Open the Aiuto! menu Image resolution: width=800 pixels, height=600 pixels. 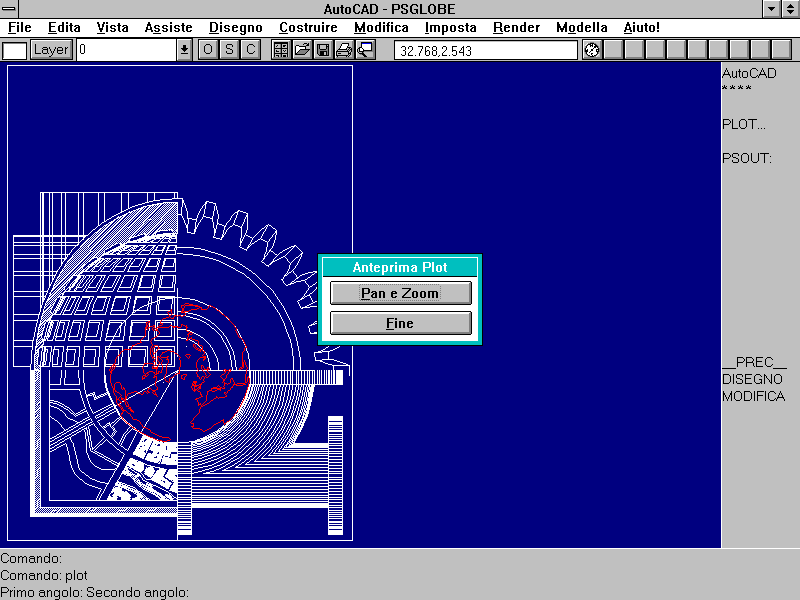click(641, 28)
